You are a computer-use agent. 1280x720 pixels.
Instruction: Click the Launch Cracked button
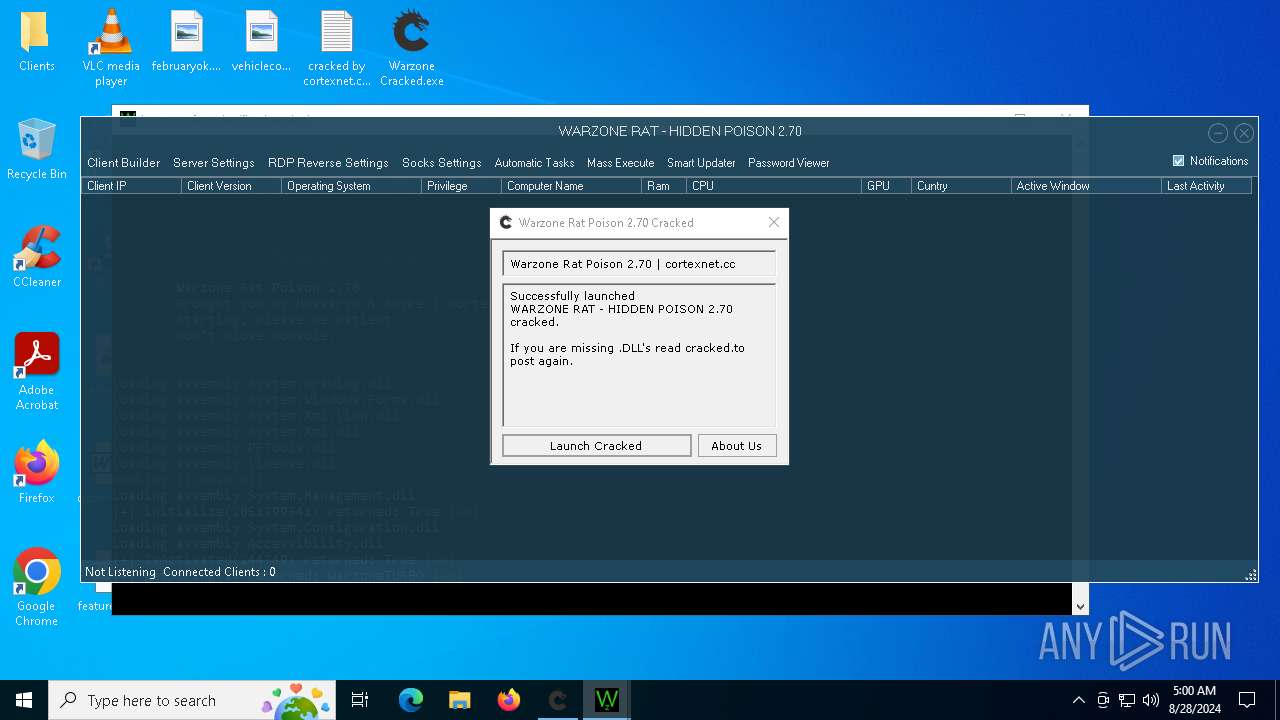[596, 446]
